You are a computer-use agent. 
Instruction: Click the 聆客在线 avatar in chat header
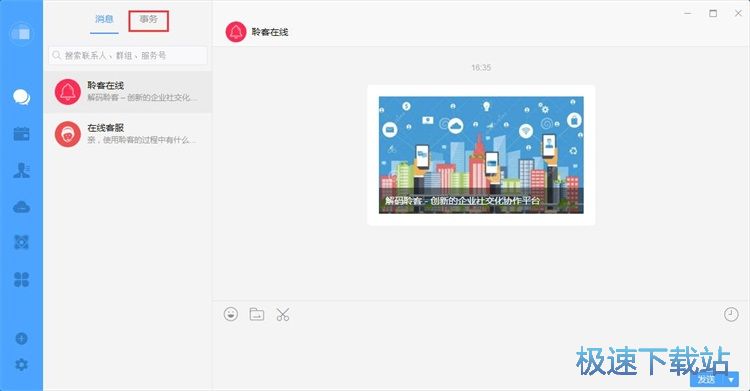(x=236, y=32)
